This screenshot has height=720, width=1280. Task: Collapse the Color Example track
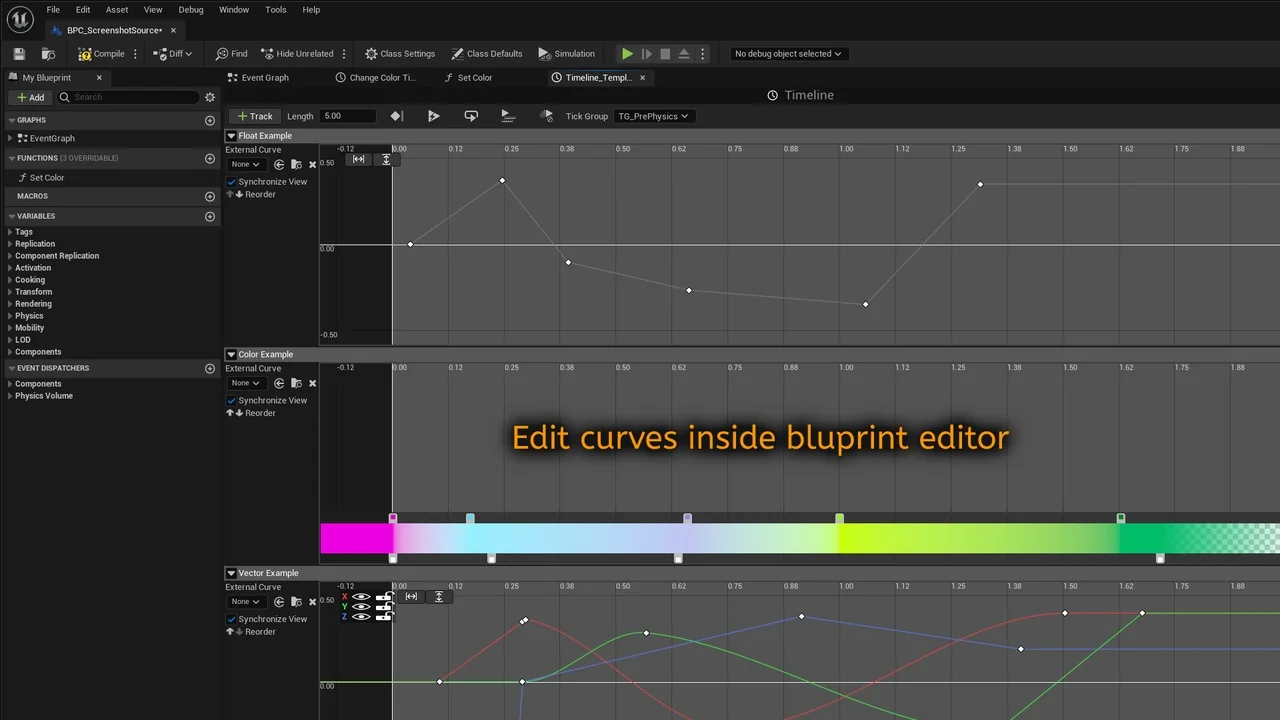pos(231,354)
